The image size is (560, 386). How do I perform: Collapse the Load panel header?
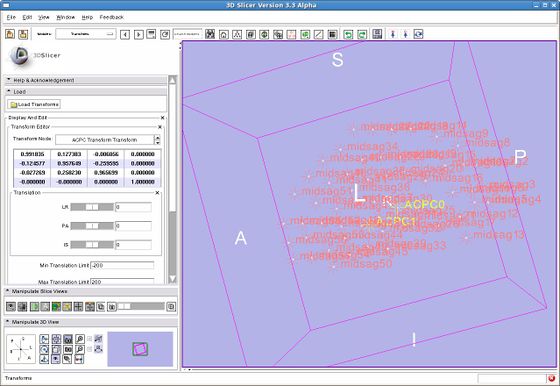click(x=85, y=92)
